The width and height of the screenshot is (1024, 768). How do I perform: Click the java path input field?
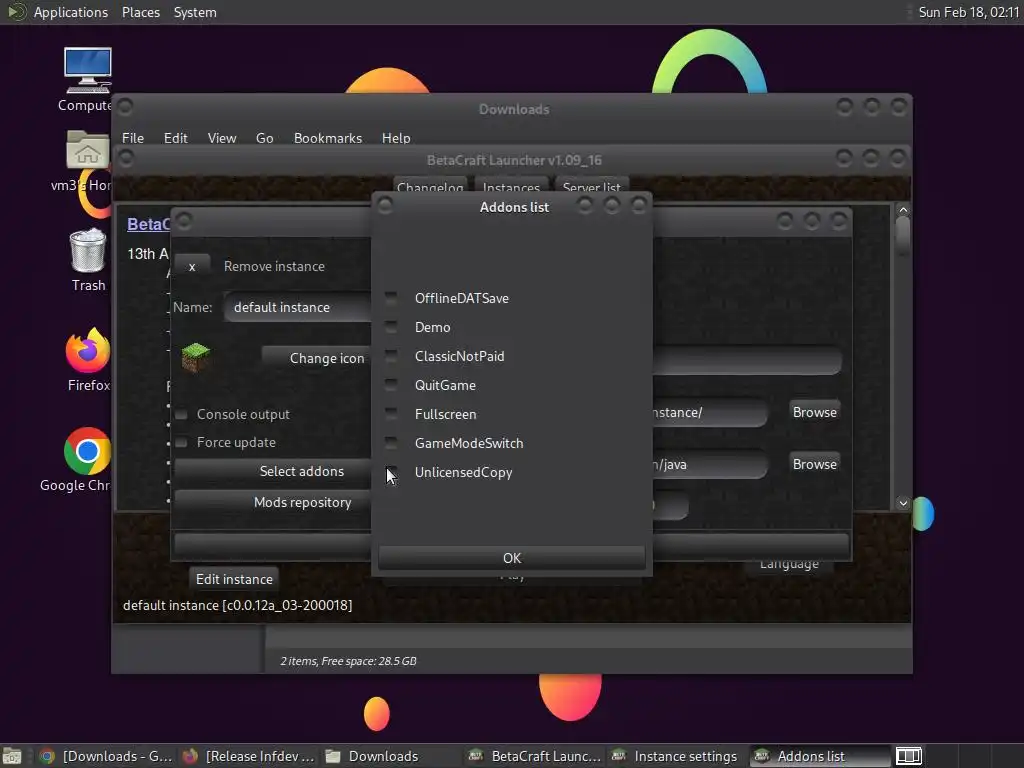click(x=710, y=465)
